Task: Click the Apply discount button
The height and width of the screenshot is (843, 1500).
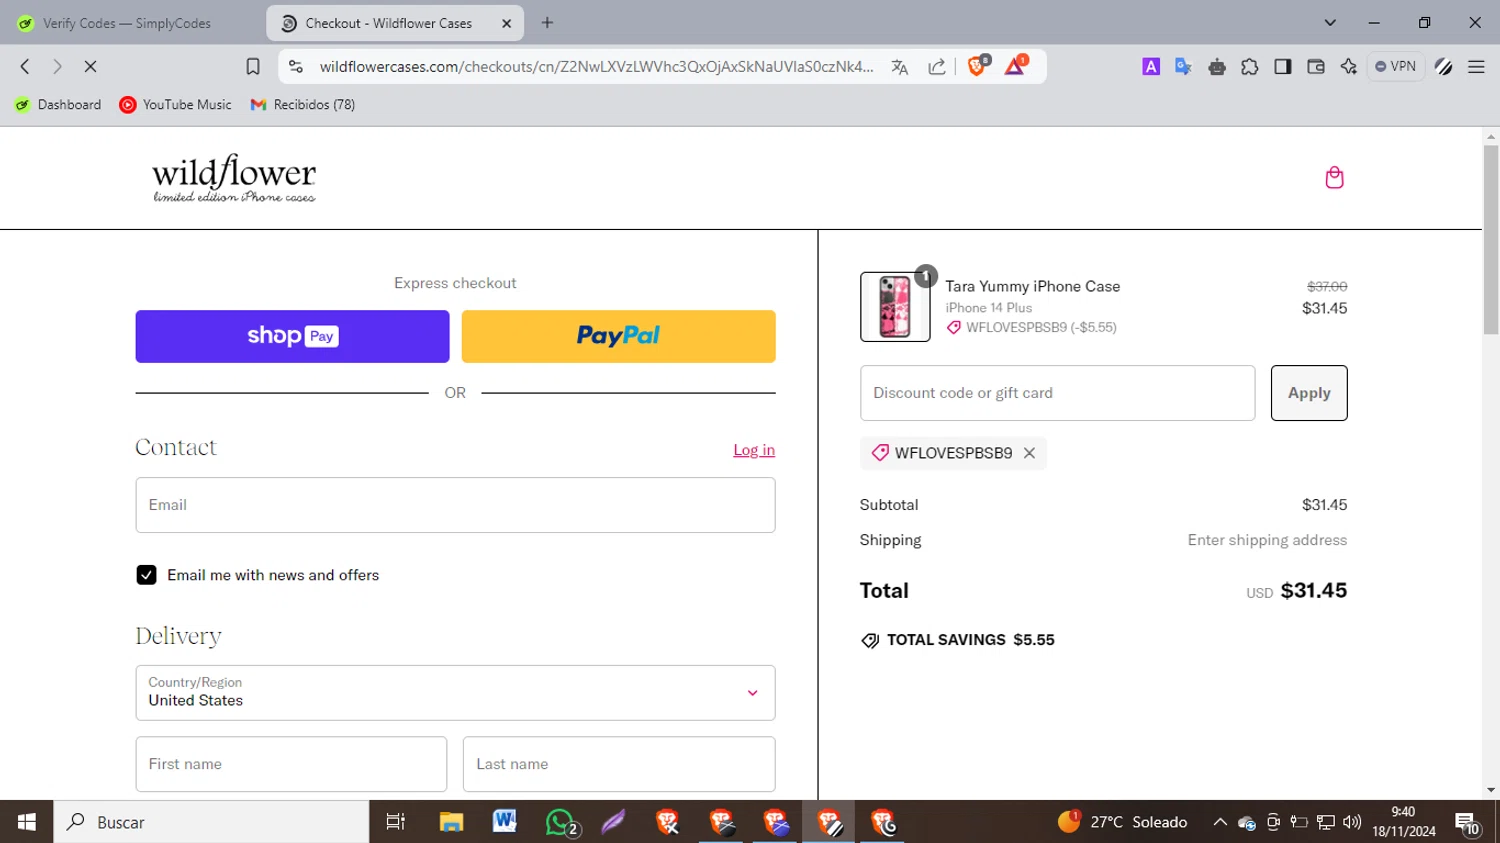Action: tap(1309, 393)
